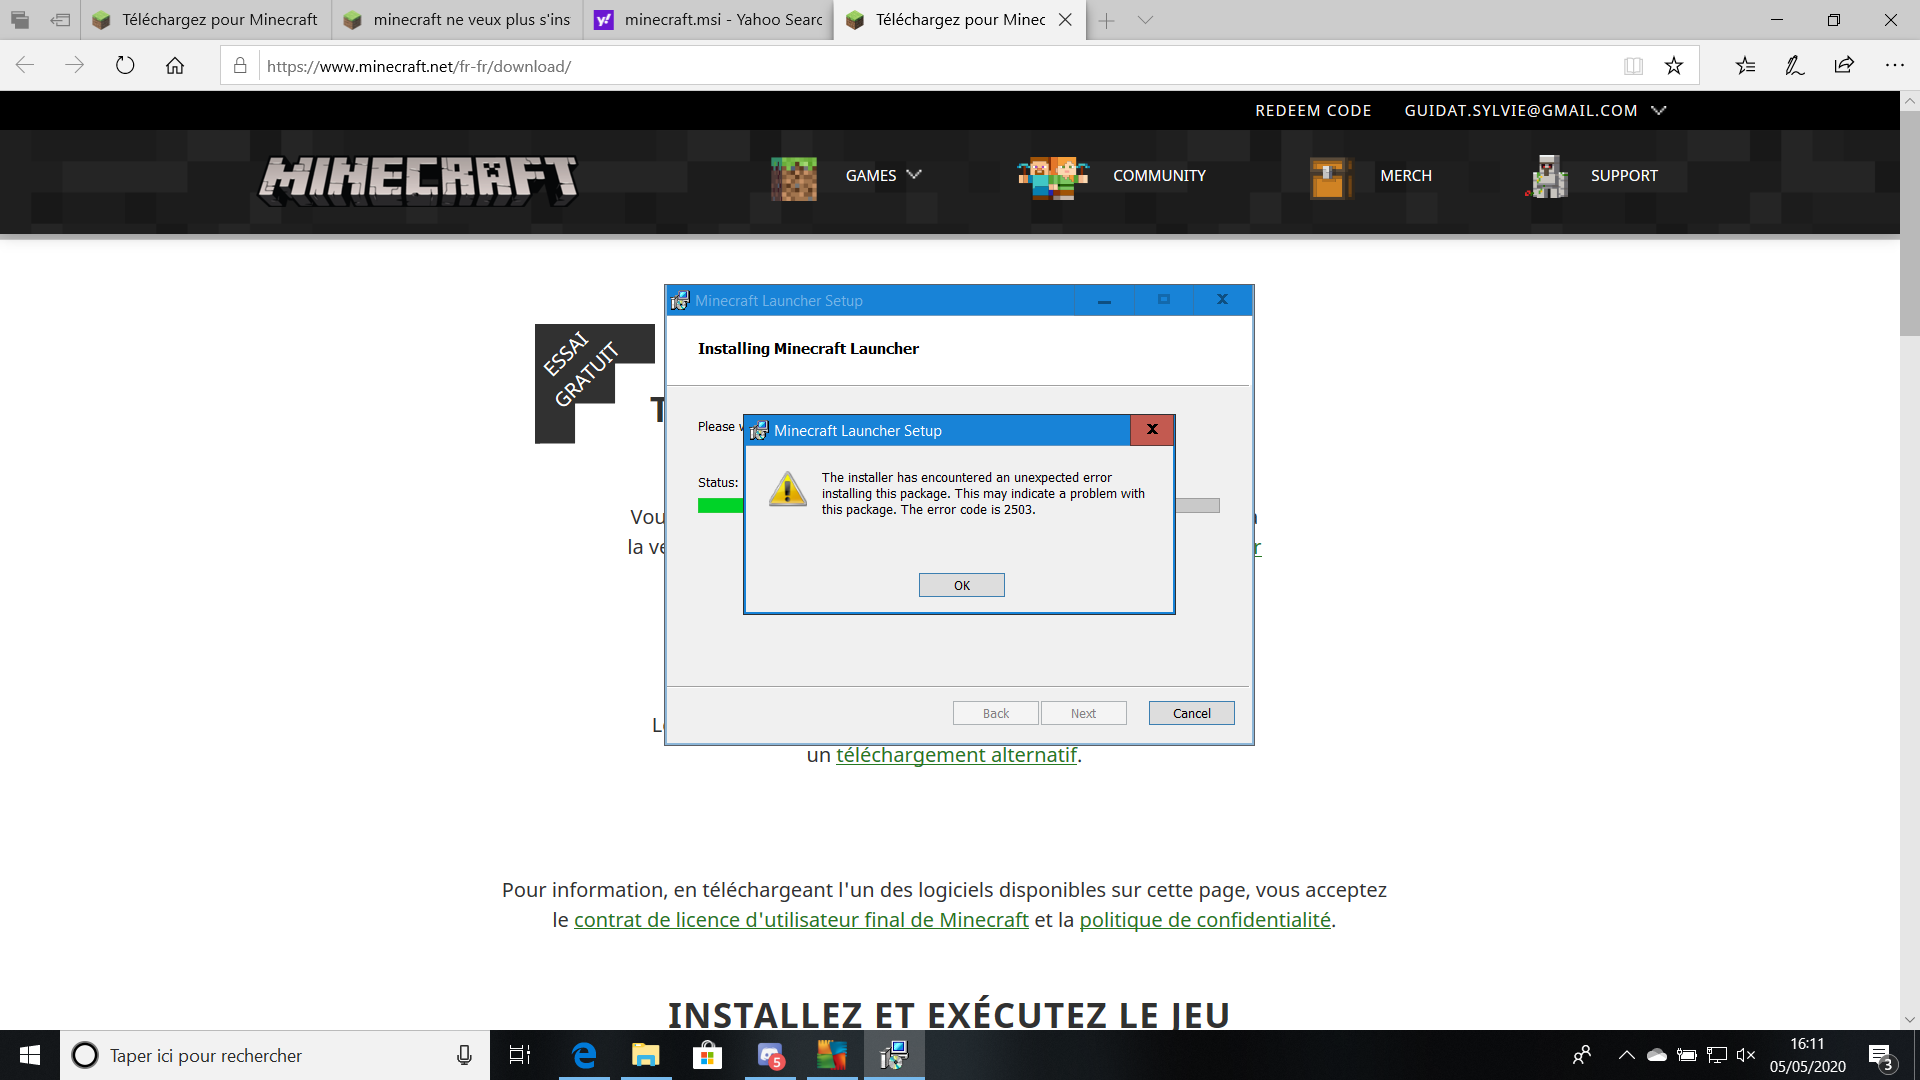Click the disabled Next button in setup
This screenshot has width=1920, height=1080.
click(1083, 713)
